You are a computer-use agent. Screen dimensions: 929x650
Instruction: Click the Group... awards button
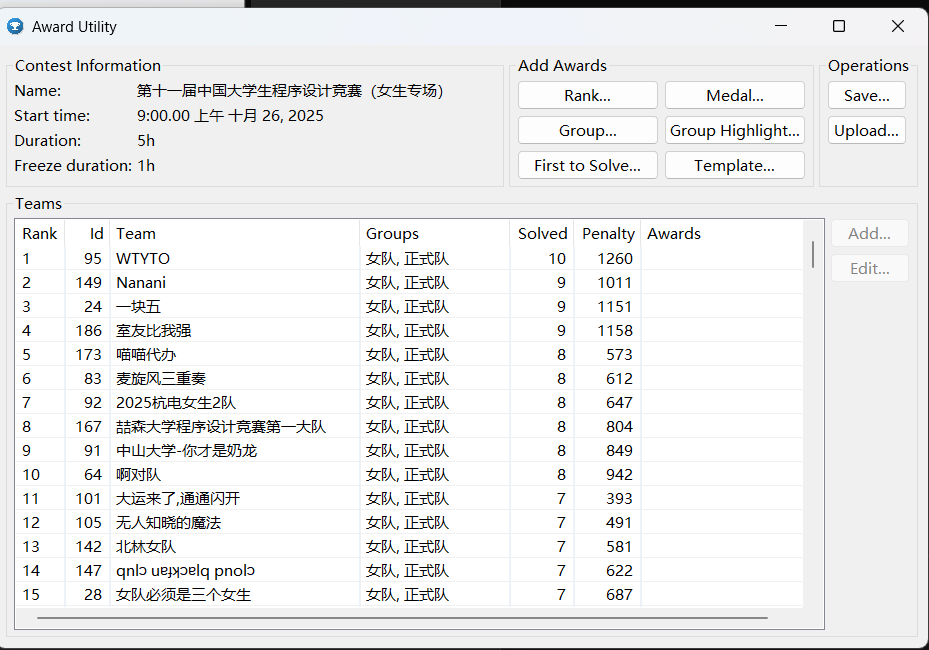[587, 131]
